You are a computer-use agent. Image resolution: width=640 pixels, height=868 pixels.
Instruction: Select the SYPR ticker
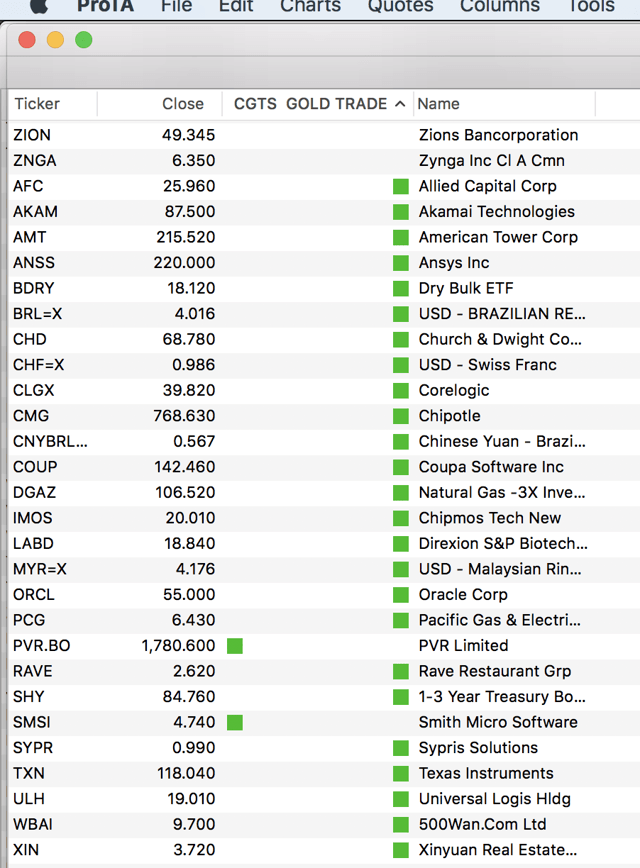(x=33, y=748)
